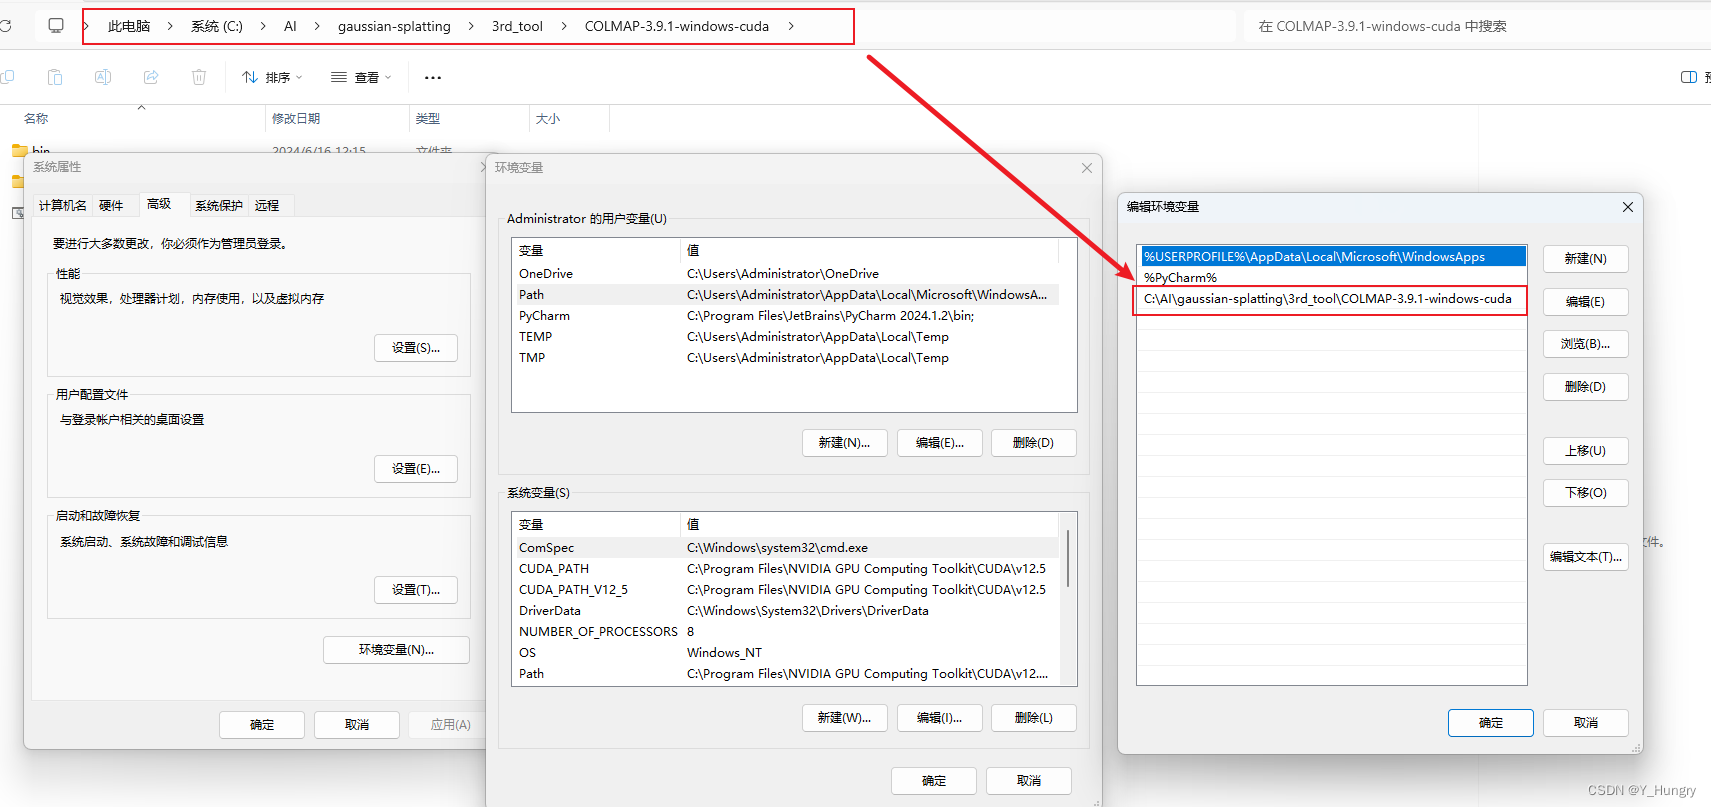Select the %PyCharm% path entry
The image size is (1711, 807).
(1332, 277)
